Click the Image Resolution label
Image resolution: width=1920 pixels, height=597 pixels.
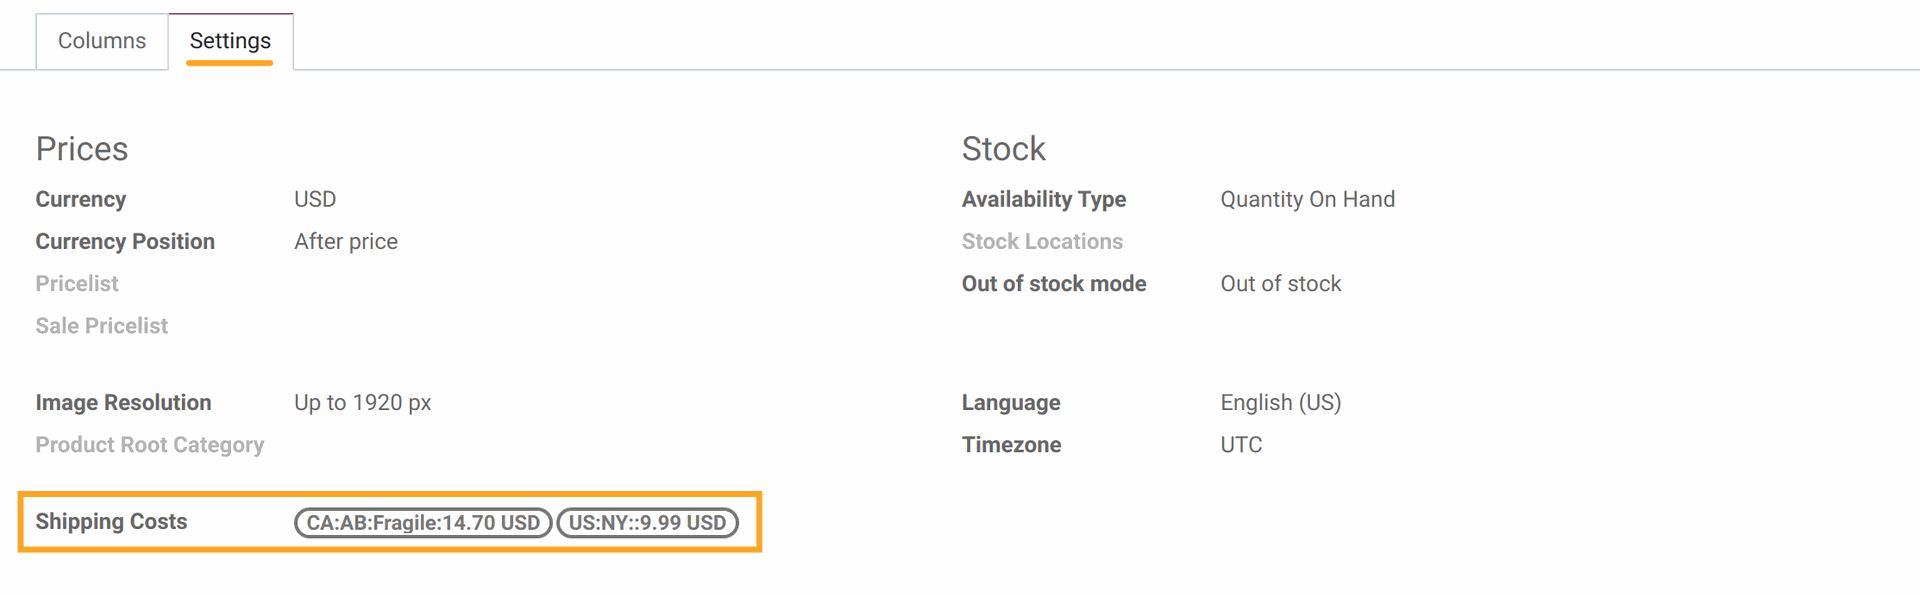pyautogui.click(x=124, y=402)
